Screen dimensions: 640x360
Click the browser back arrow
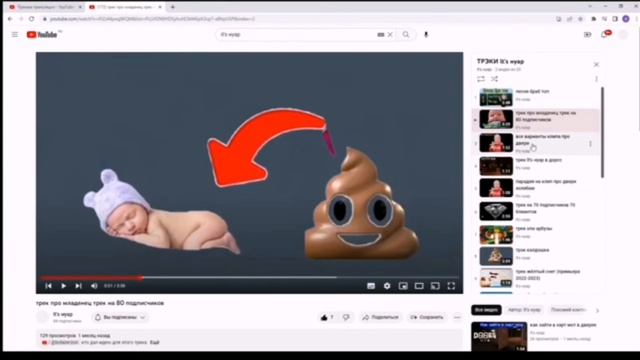(x=10, y=19)
